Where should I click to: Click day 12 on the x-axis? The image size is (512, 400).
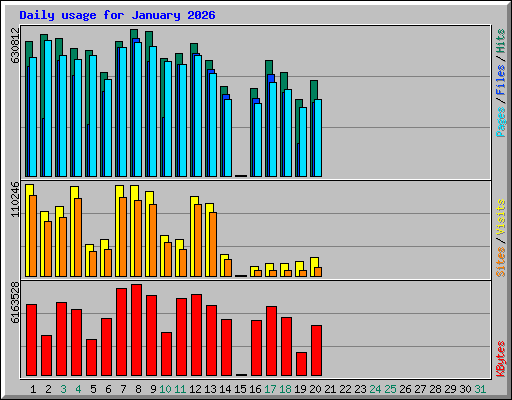[195, 389]
